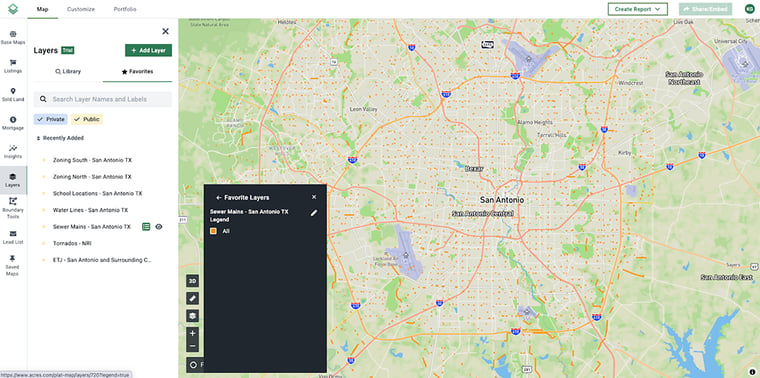Toggle 3D map view

click(192, 281)
